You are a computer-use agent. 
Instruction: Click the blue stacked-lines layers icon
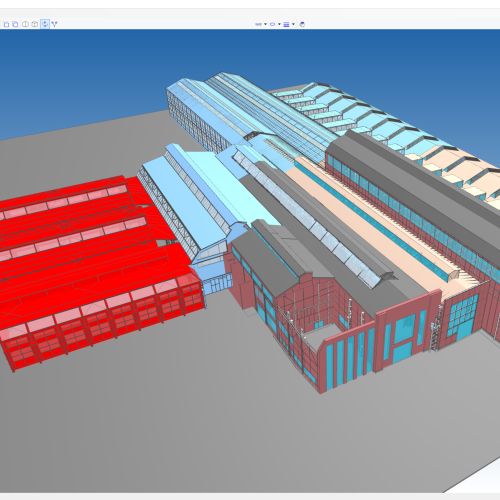pyautogui.click(x=286, y=24)
